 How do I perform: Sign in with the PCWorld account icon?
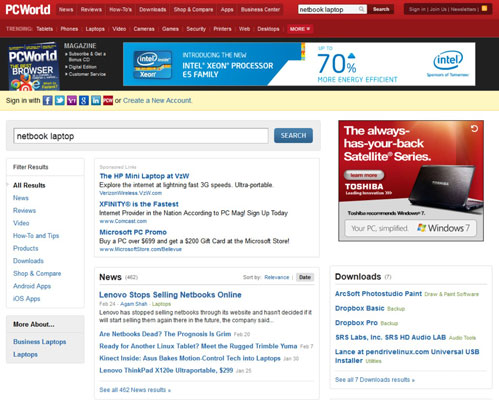tap(108, 100)
